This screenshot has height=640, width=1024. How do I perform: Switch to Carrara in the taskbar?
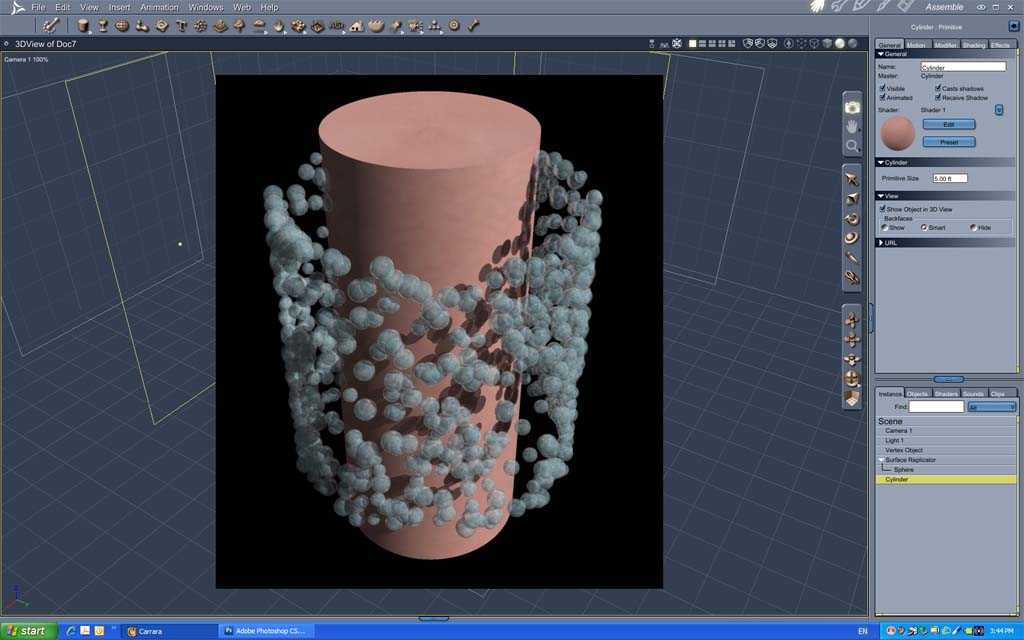[x=168, y=631]
